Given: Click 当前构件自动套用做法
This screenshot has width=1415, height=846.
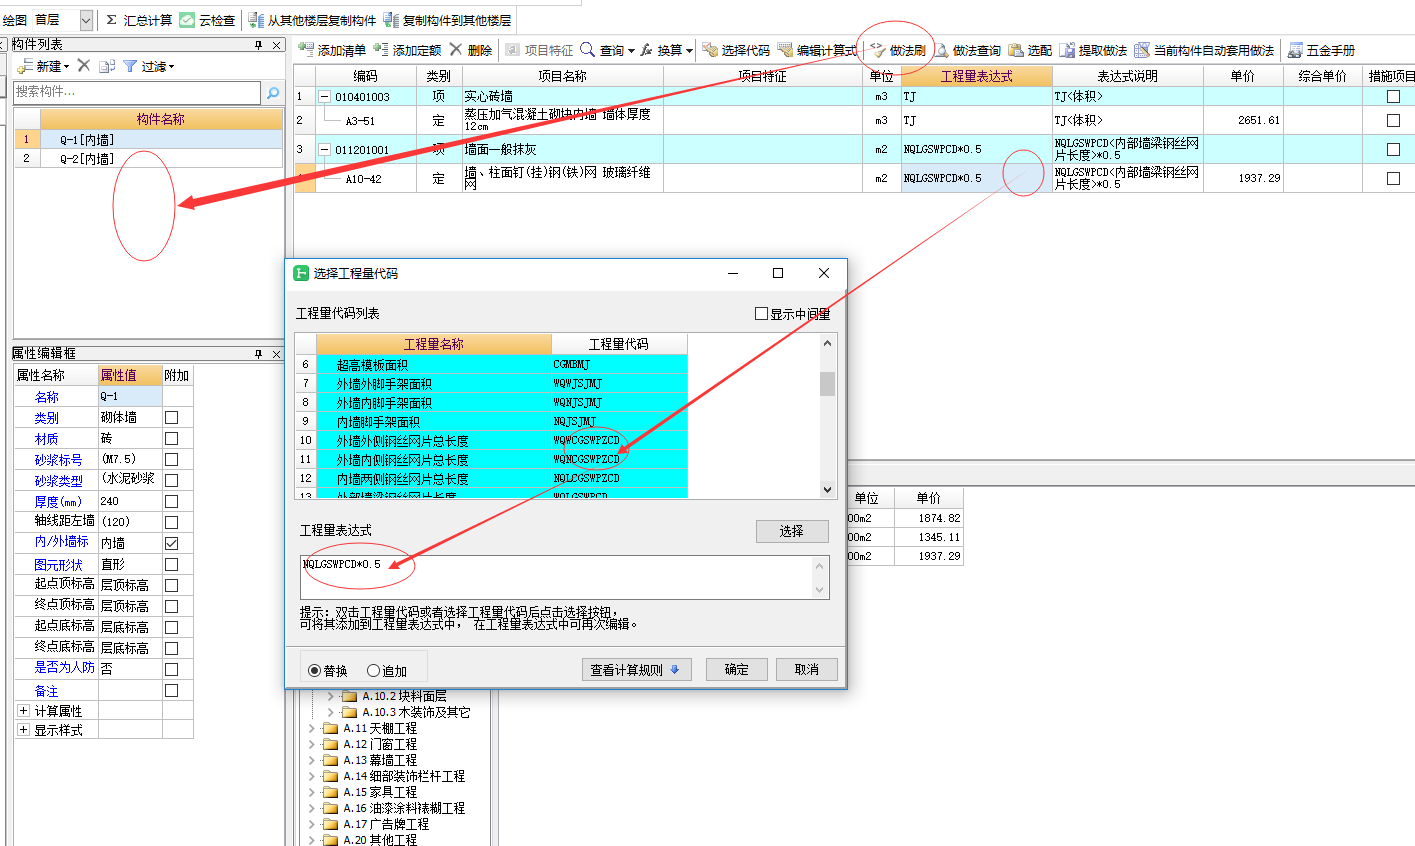Looking at the screenshot, I should pos(1205,50).
